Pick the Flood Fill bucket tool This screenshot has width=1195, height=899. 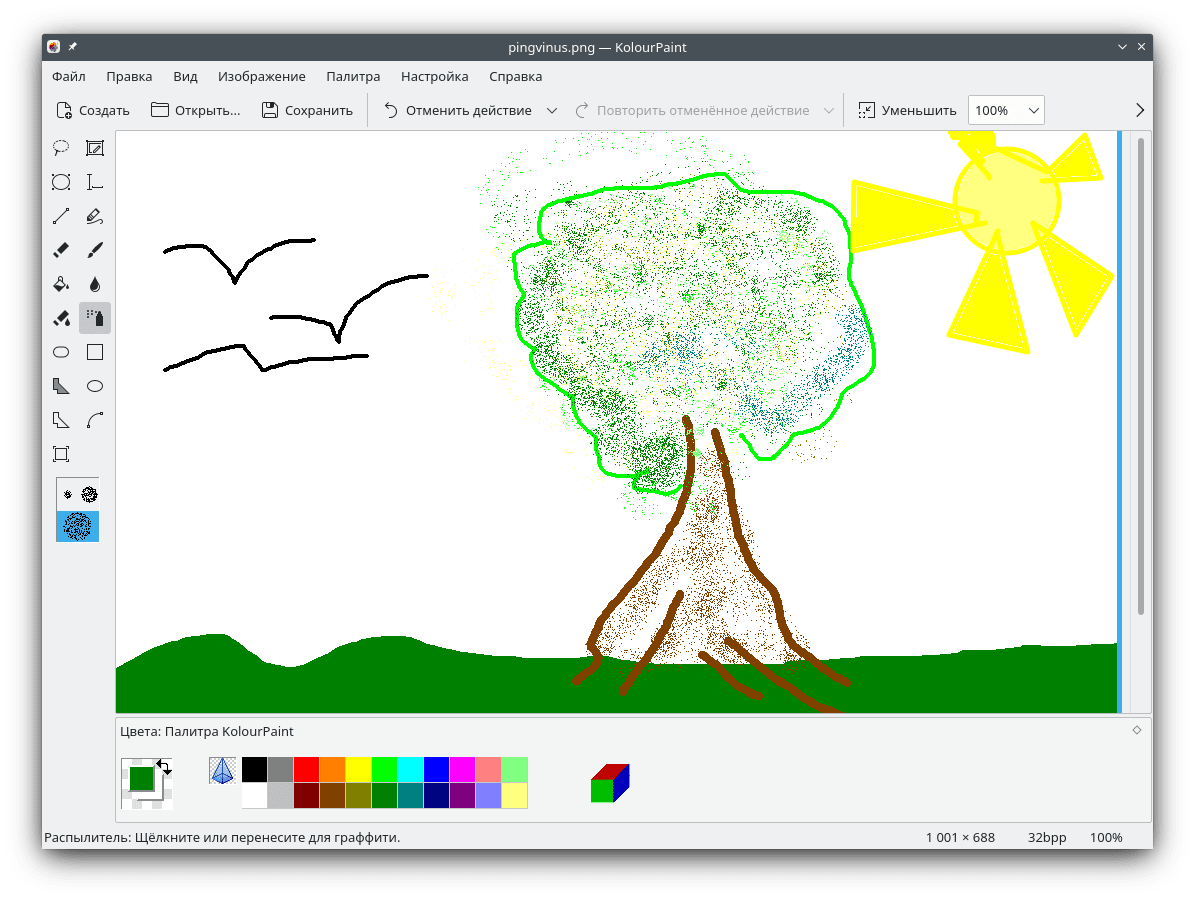tap(61, 284)
